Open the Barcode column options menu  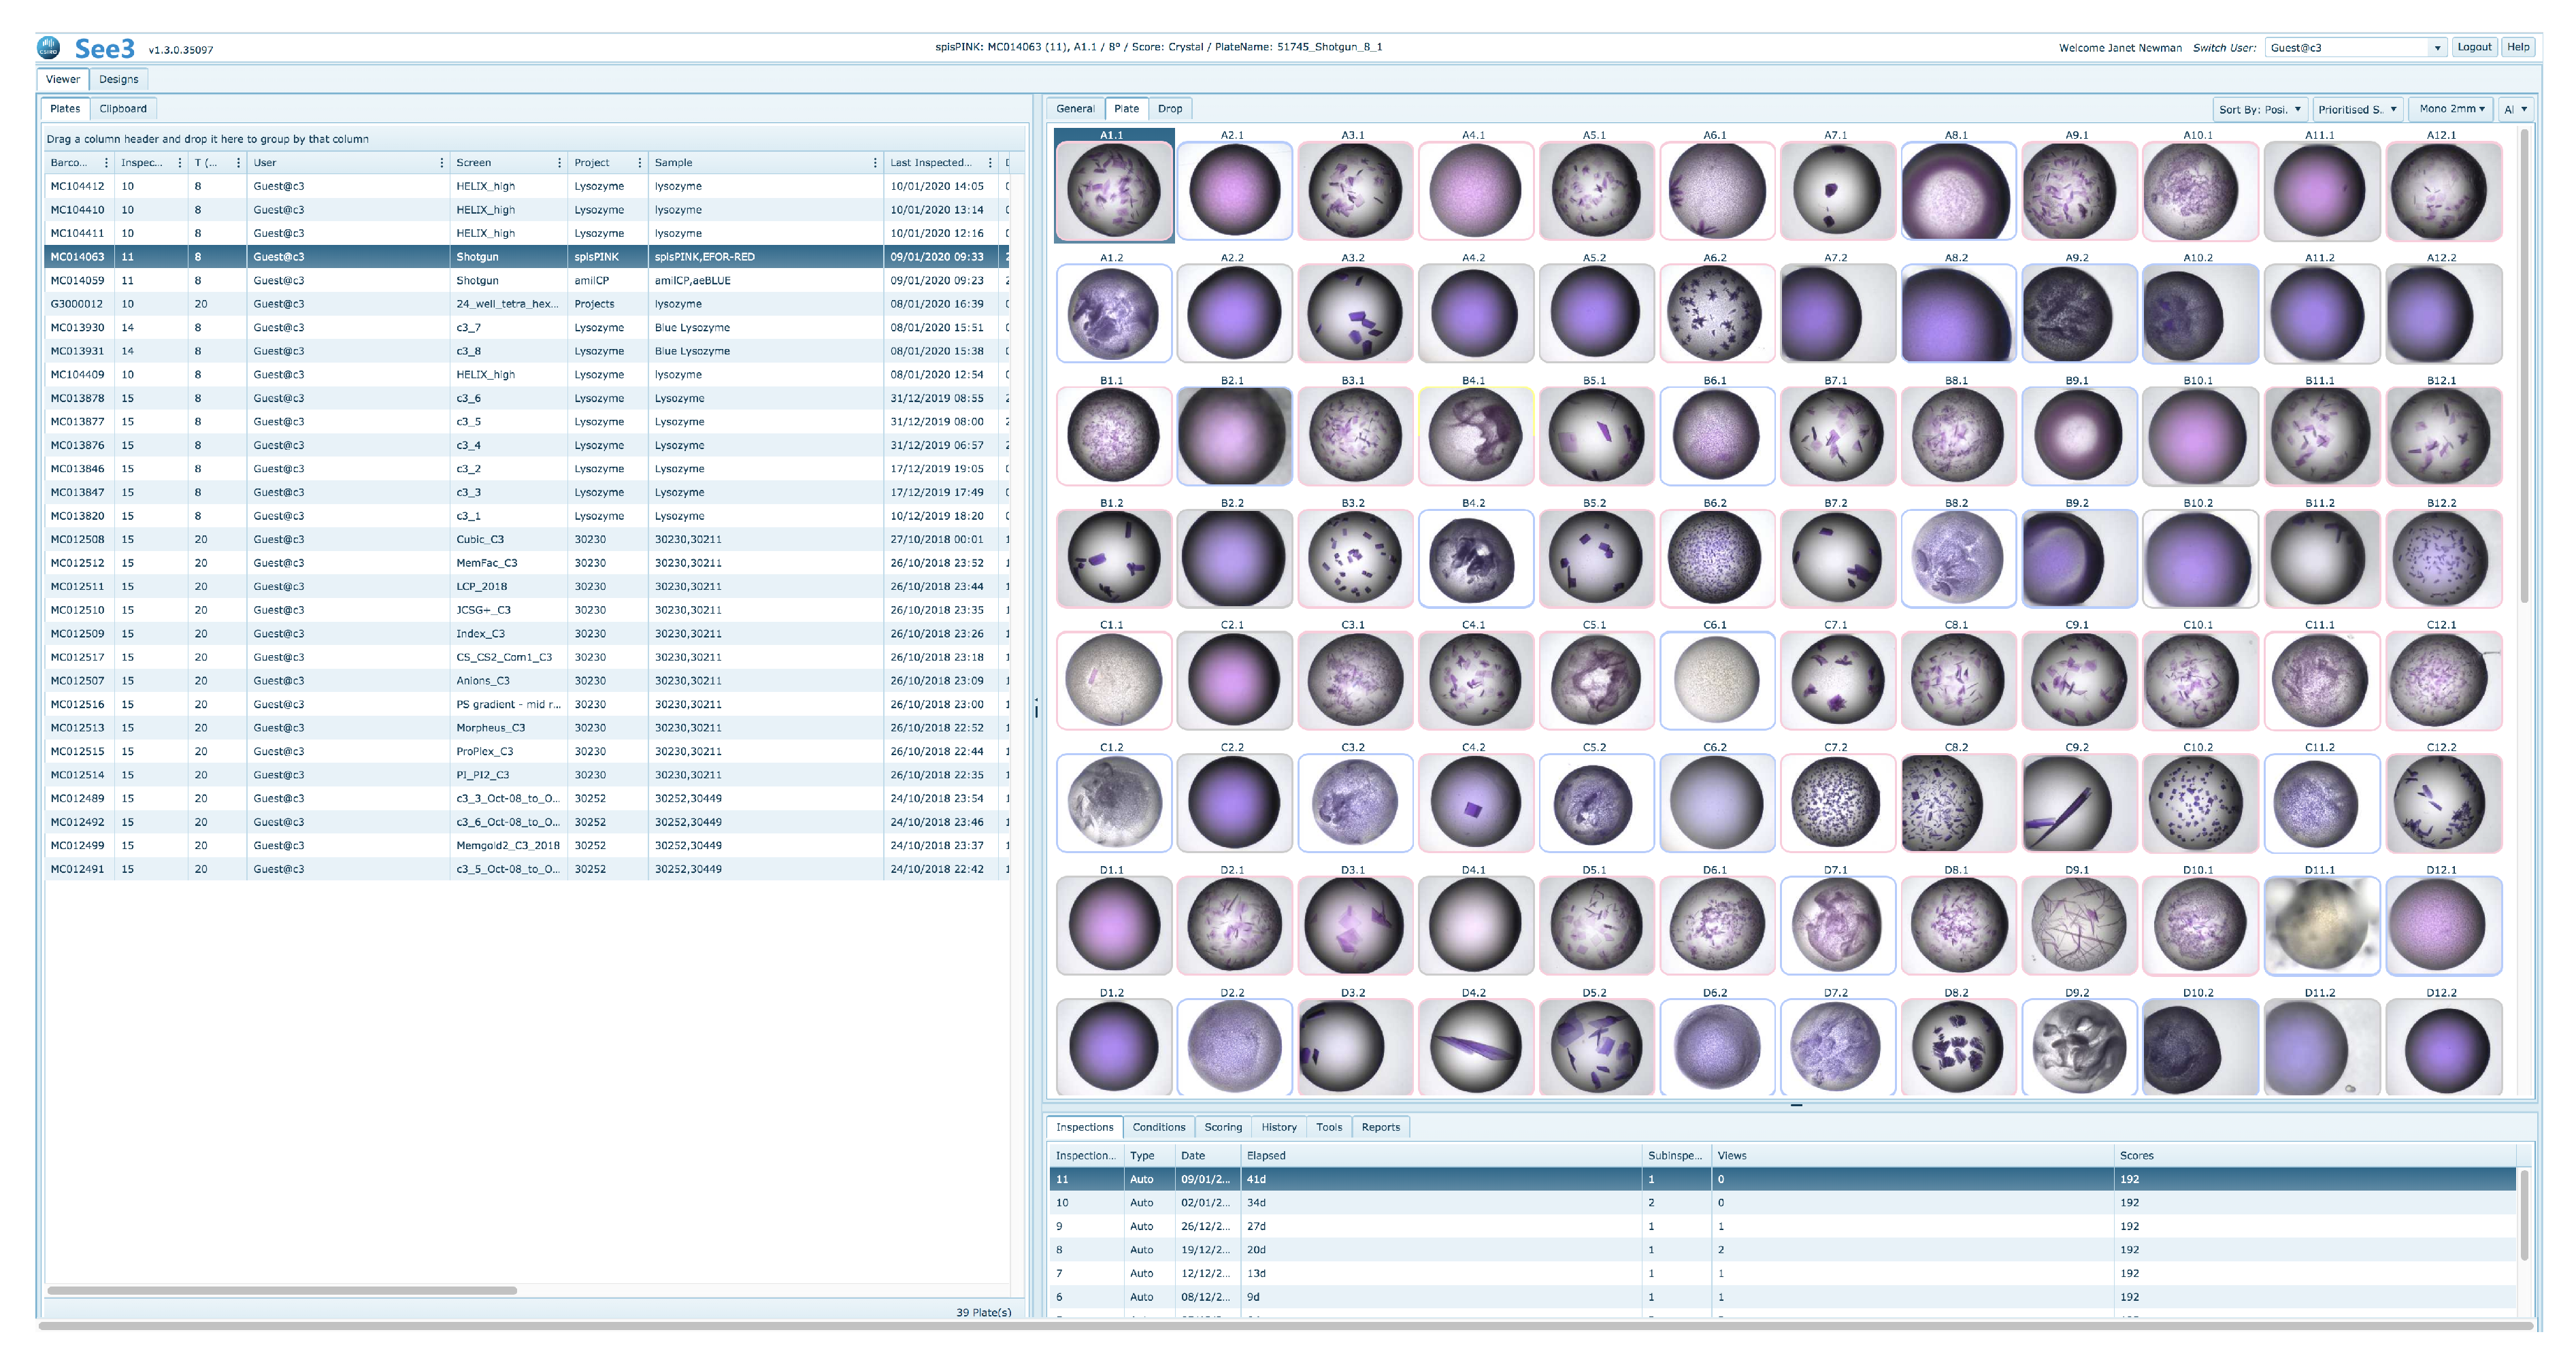point(106,163)
